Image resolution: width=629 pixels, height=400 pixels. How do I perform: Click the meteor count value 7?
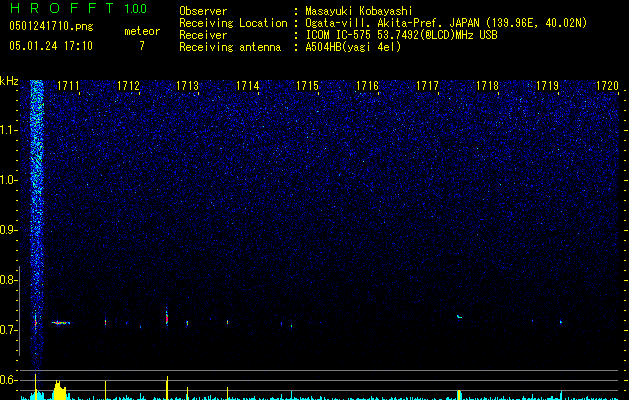[142, 45]
